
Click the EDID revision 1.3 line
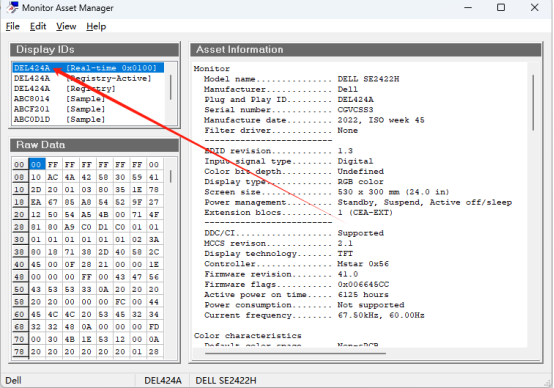click(278, 151)
